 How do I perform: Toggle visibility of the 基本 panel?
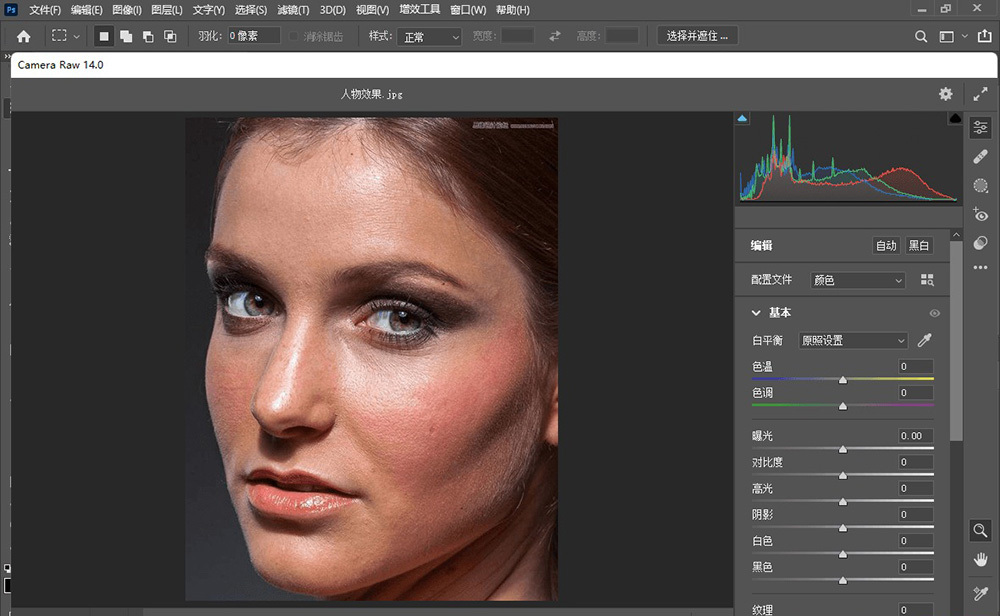pos(935,313)
